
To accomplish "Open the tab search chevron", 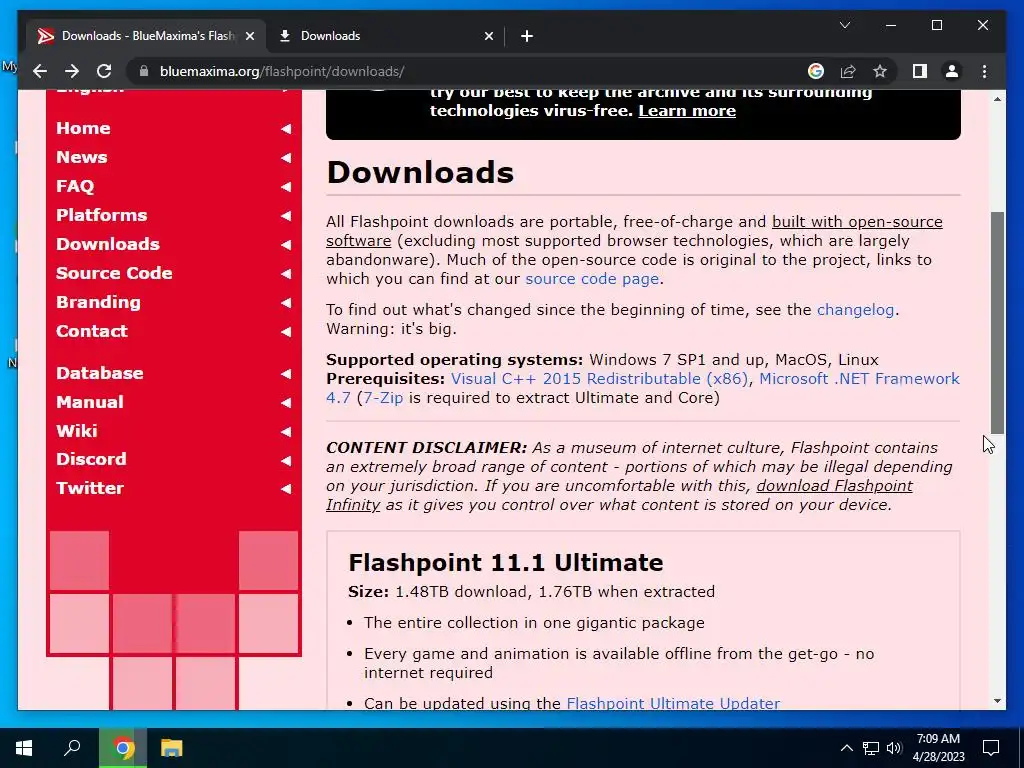I will (x=844, y=25).
